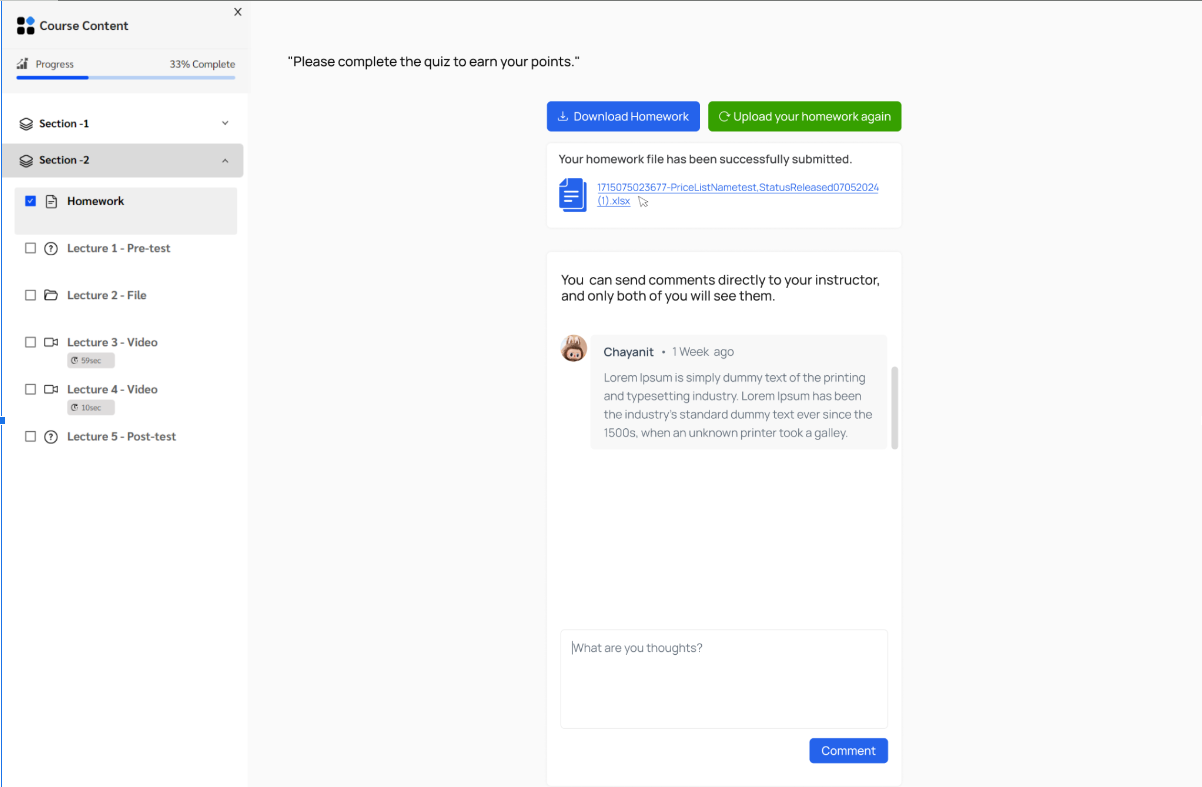The height and width of the screenshot is (787, 1202).
Task: Click the Section -2 layers icon
Action: pyautogui.click(x=26, y=161)
